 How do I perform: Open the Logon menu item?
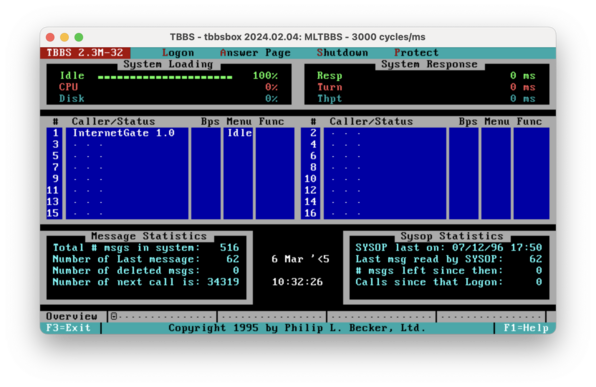click(x=178, y=52)
